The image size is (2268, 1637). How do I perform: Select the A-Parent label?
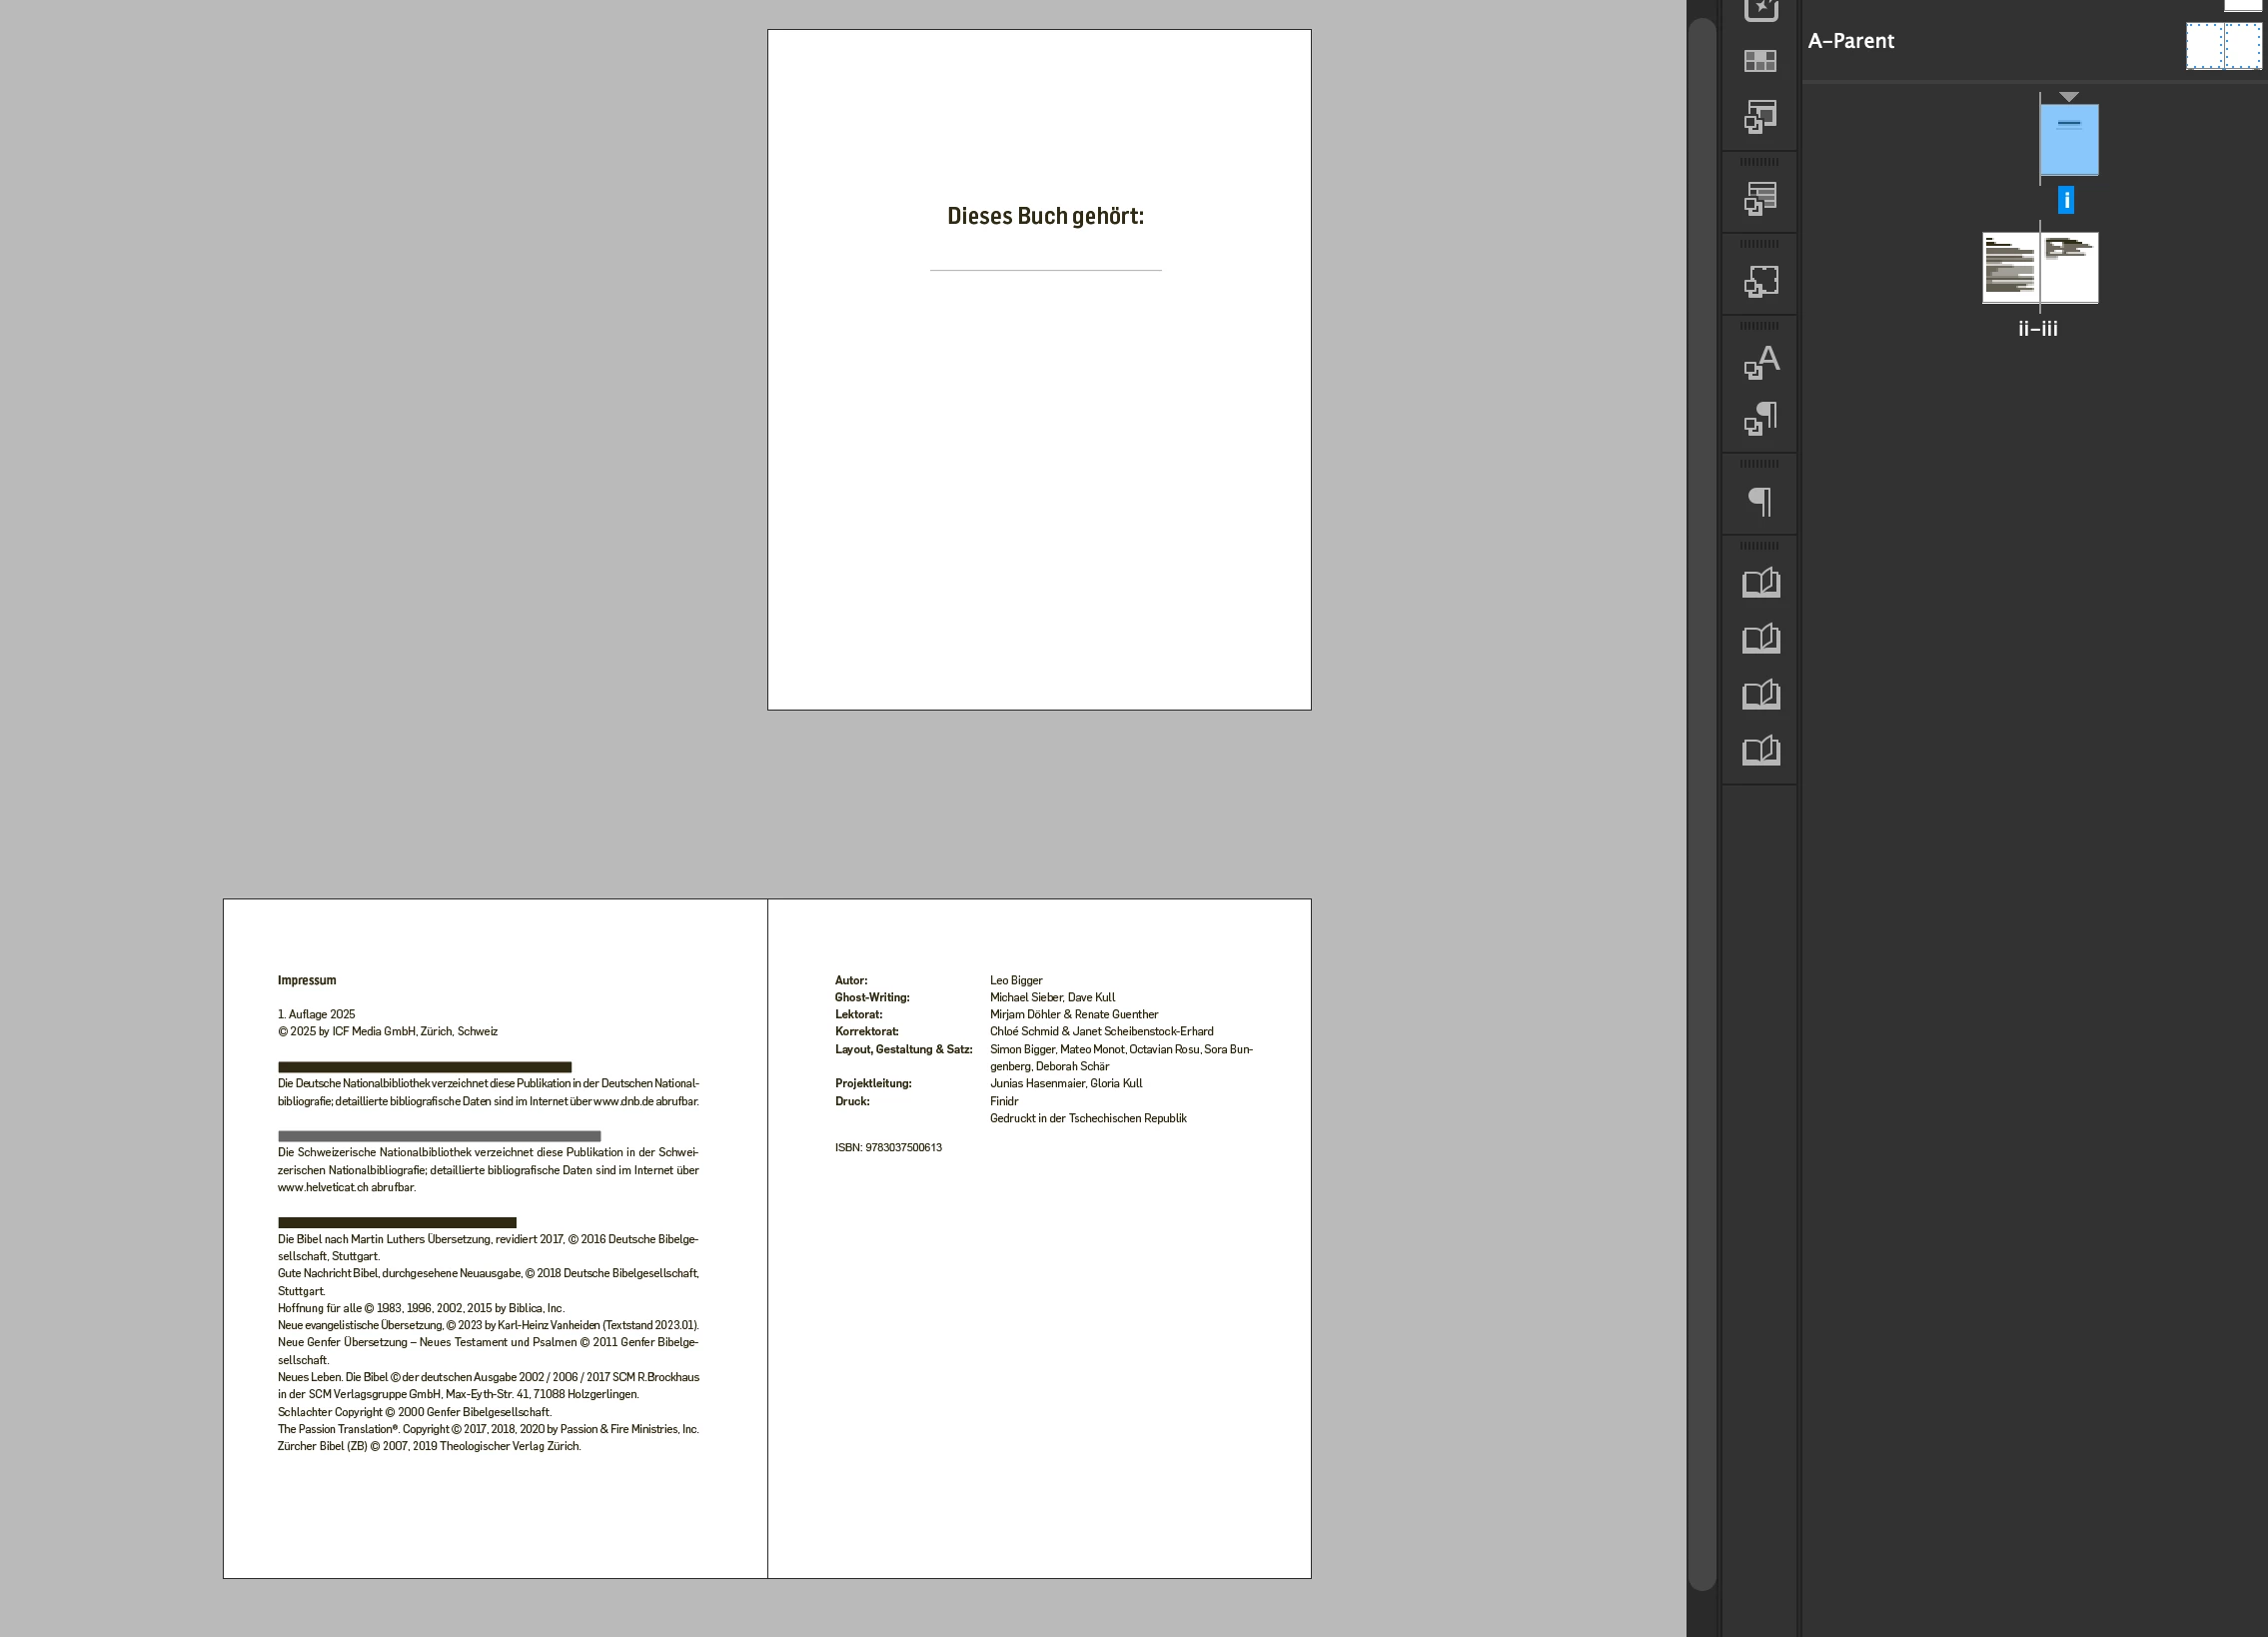point(1850,41)
